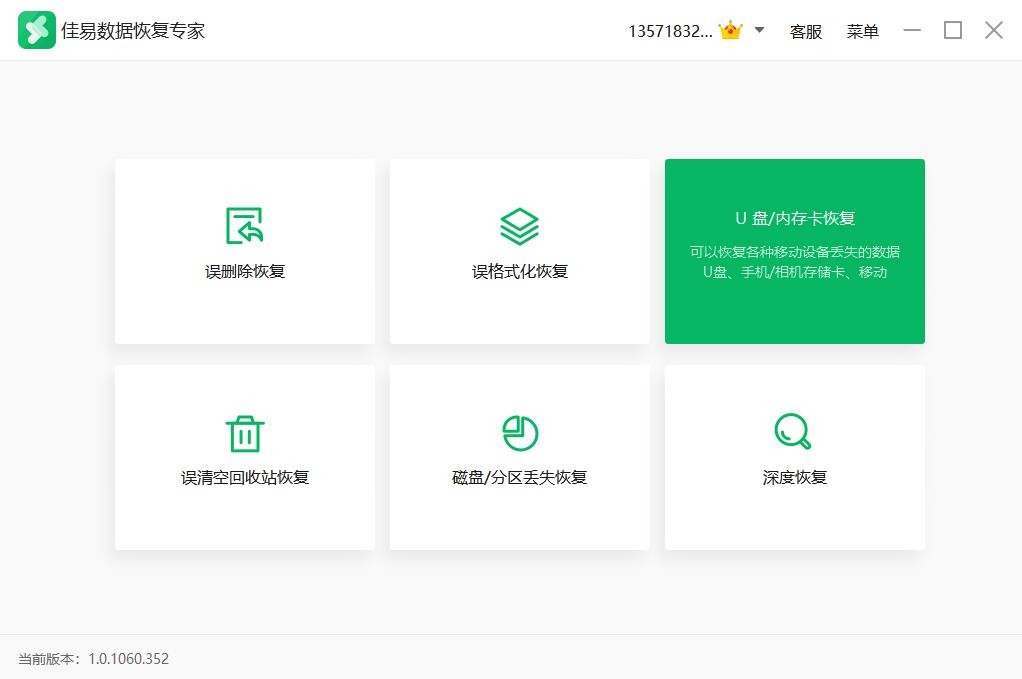Minimize the data recovery window
Viewport: 1022px width, 679px height.
[912, 31]
